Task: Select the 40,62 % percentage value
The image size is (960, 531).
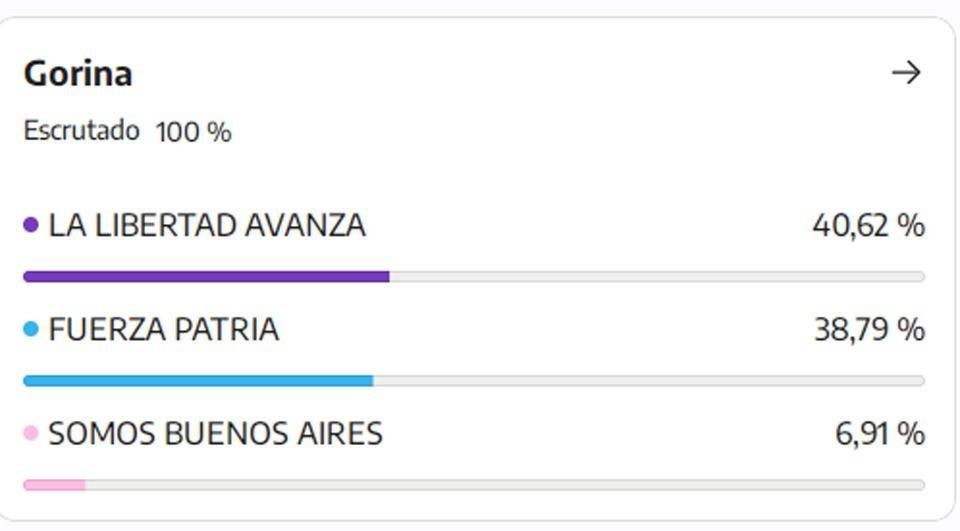Action: coord(869,225)
